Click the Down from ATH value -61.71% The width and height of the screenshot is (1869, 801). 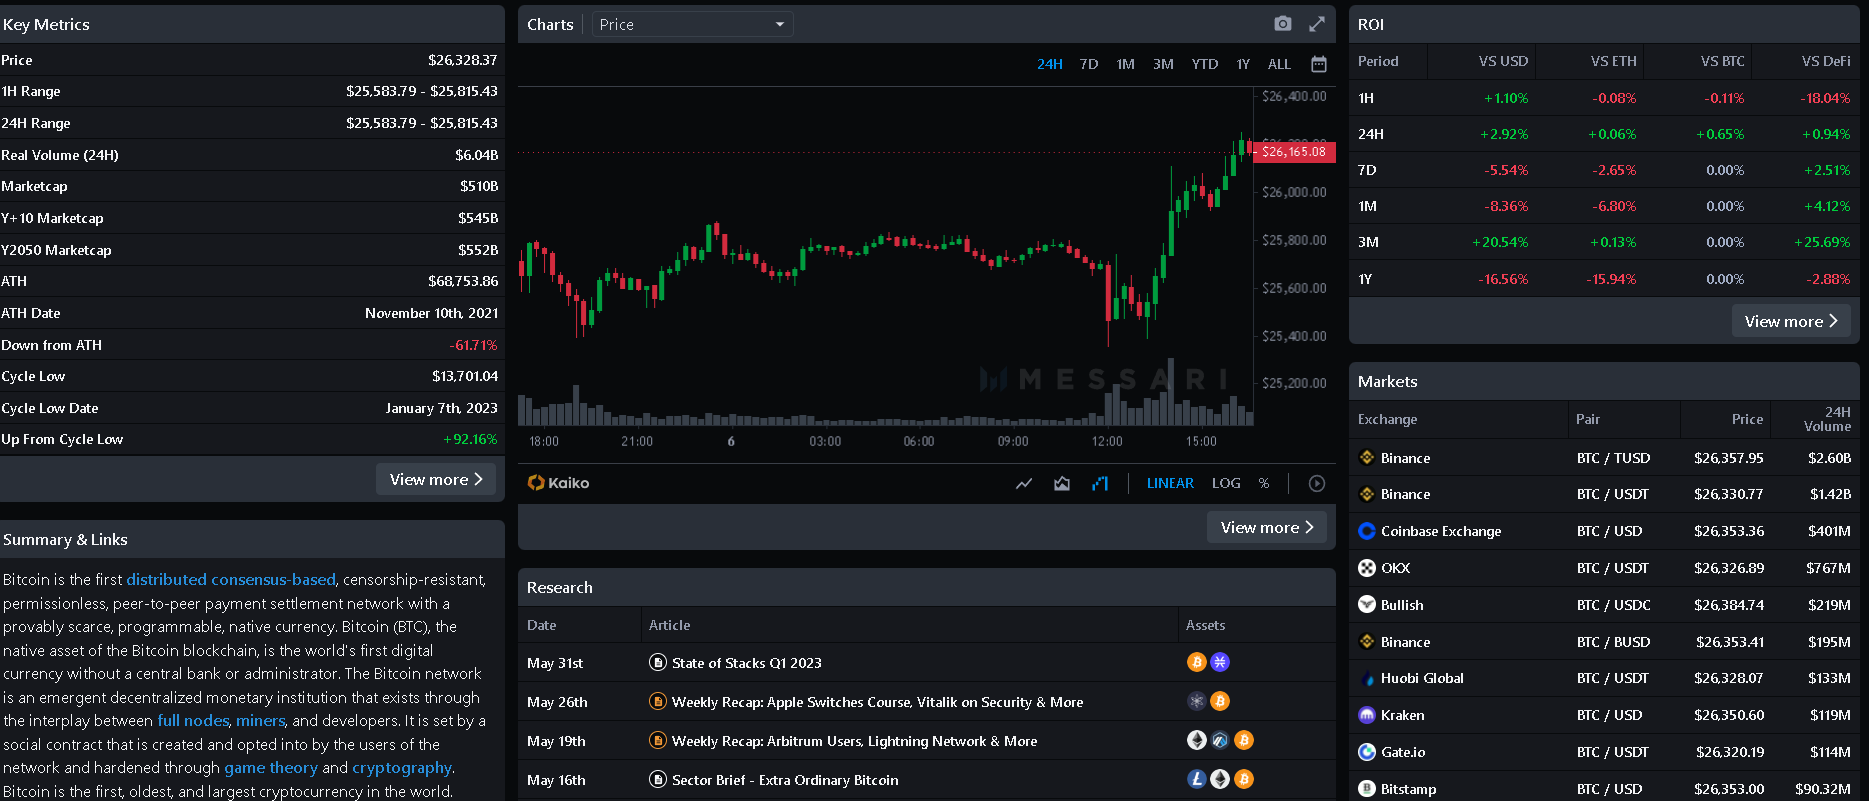coord(473,345)
